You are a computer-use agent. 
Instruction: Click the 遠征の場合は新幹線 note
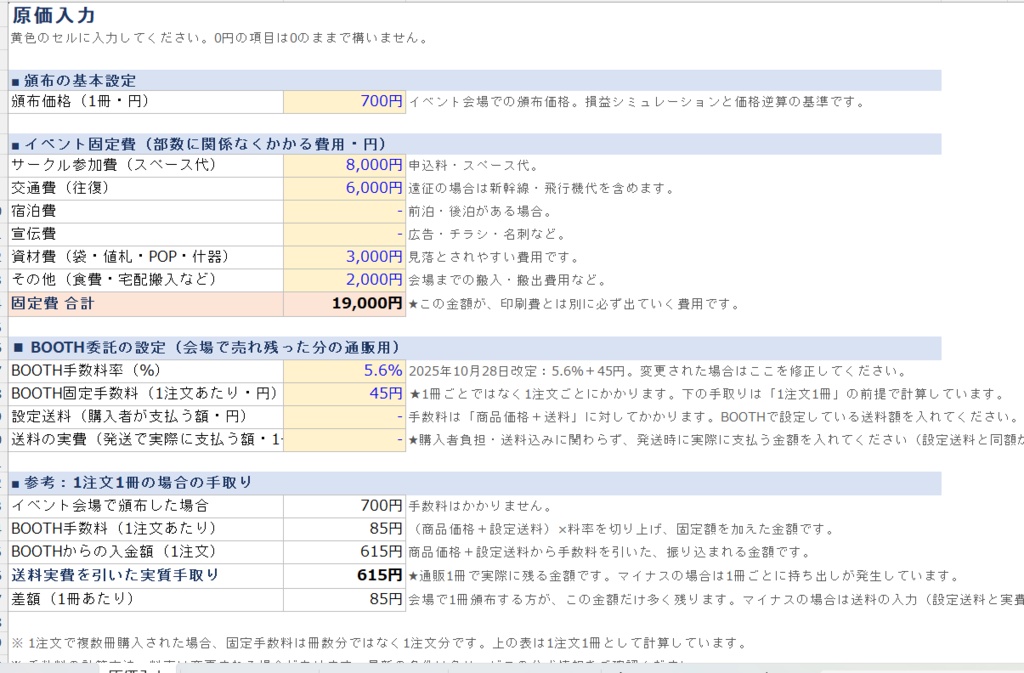(541, 189)
